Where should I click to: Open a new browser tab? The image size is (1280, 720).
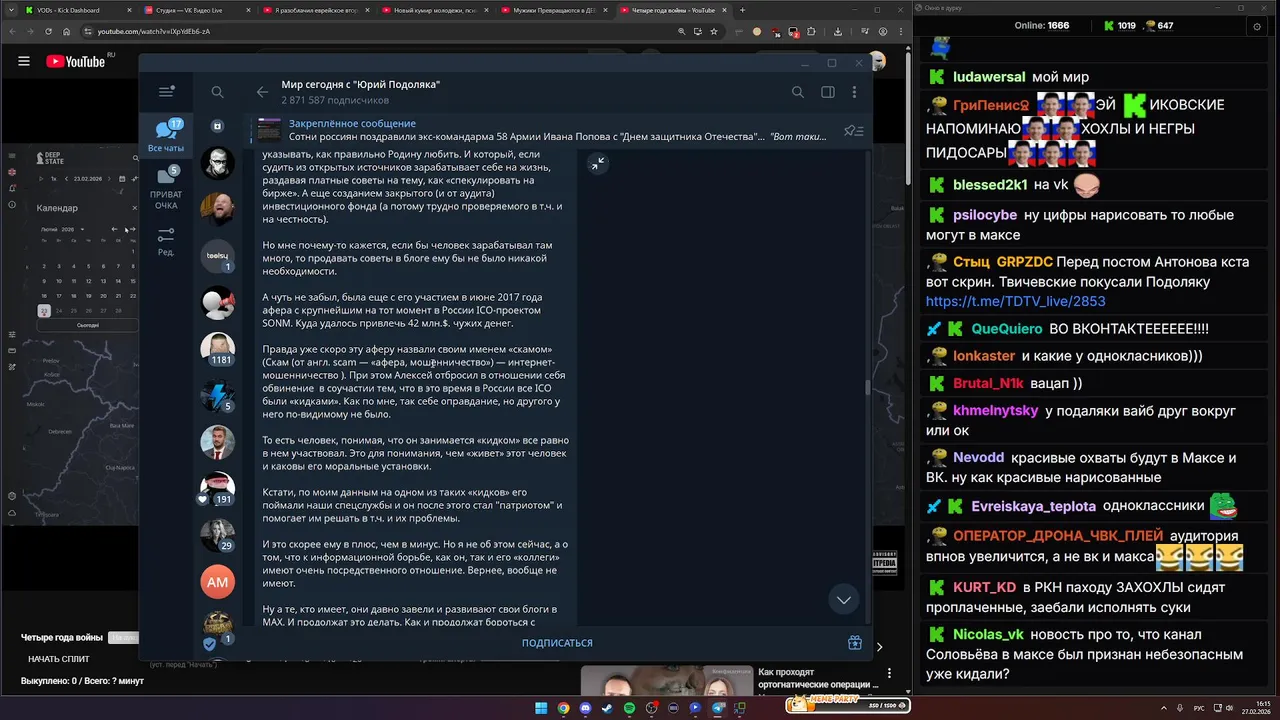tap(742, 10)
